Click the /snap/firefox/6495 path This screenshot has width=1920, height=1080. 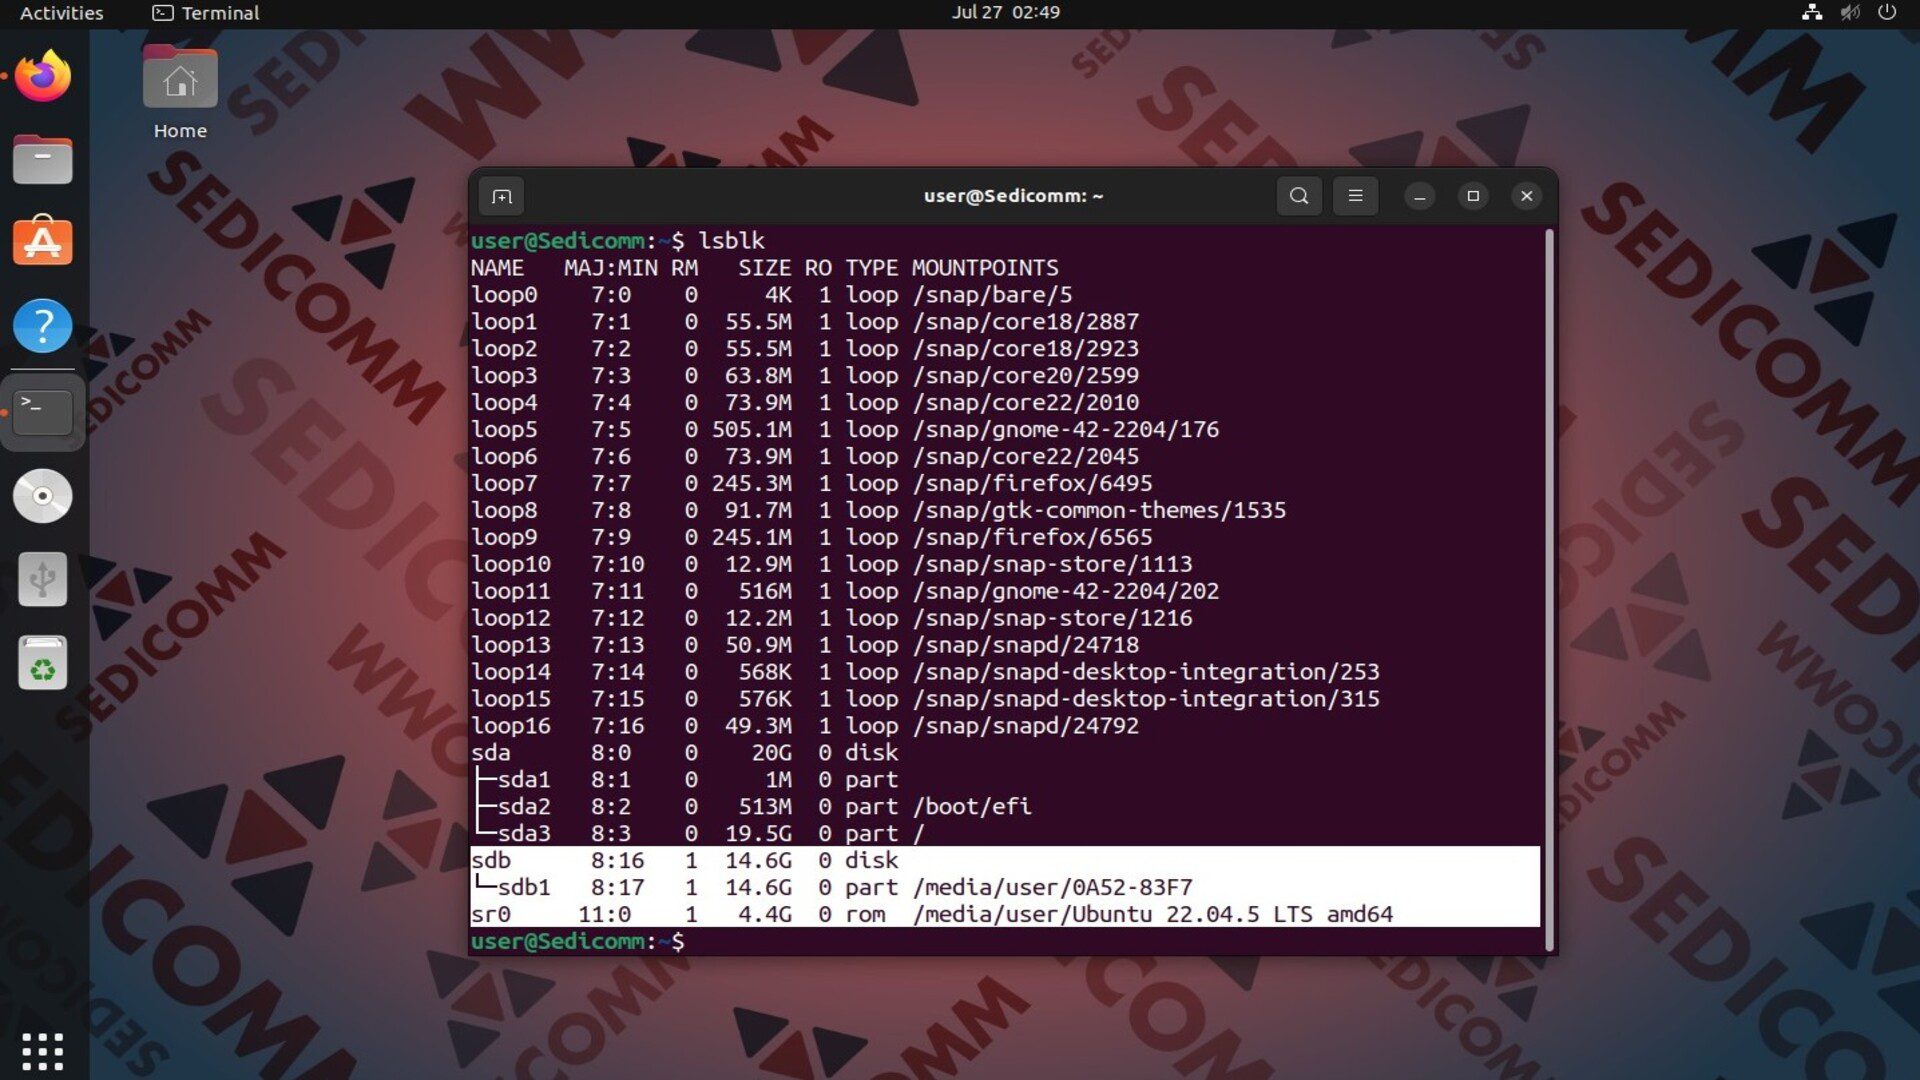1032,484
